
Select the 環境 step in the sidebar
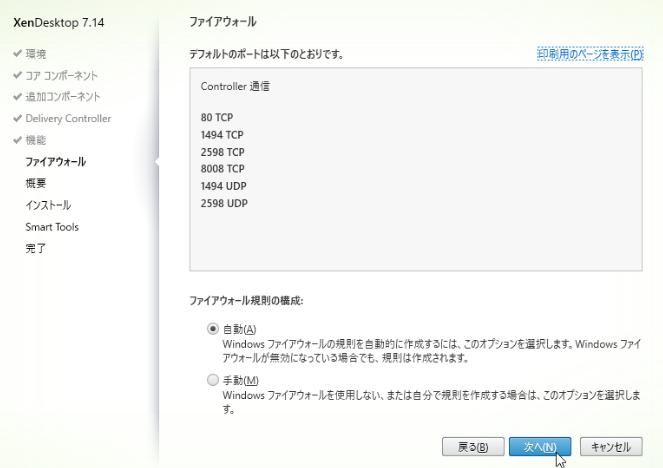tap(36, 54)
